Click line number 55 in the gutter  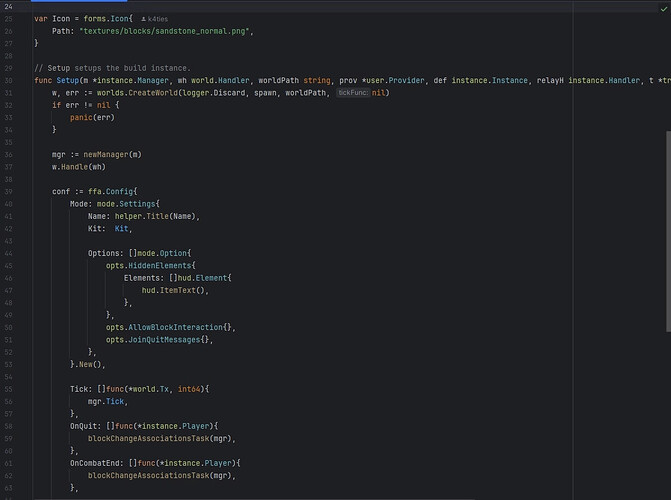(9, 389)
